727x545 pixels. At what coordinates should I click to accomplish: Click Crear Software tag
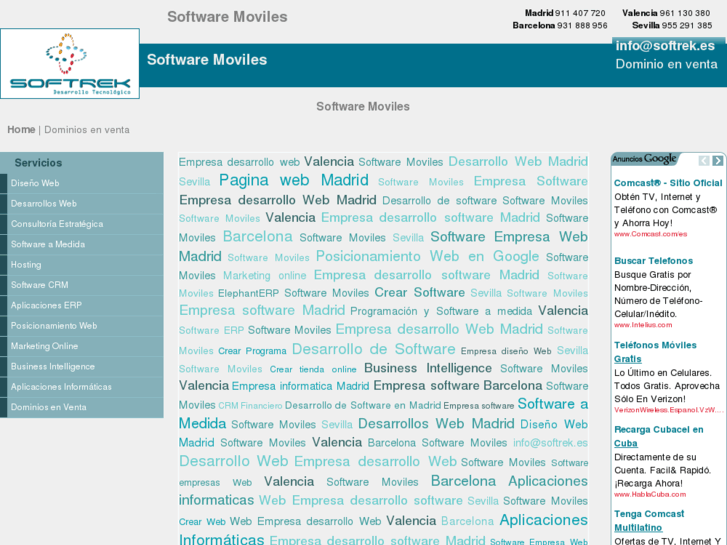(x=420, y=293)
